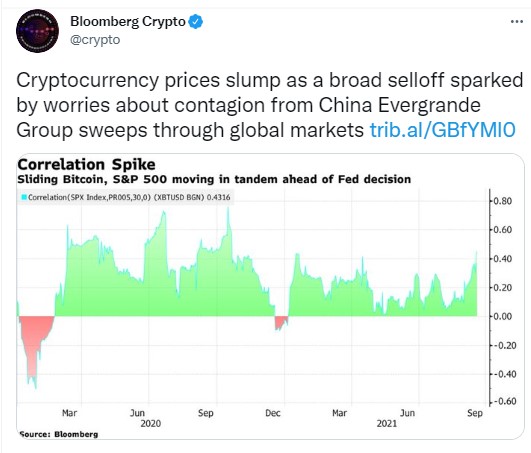This screenshot has width=531, height=453.
Task: Click the 2020 year label
Action: pos(150,424)
